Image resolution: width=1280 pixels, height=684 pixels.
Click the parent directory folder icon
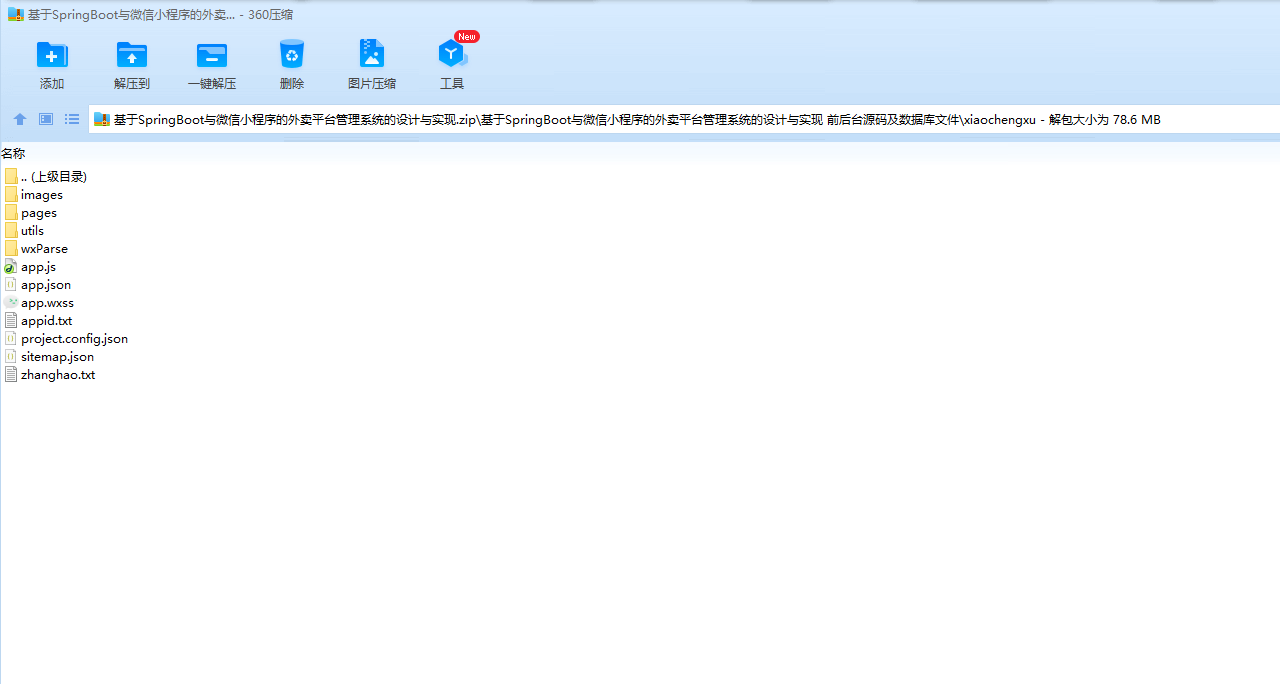point(11,176)
